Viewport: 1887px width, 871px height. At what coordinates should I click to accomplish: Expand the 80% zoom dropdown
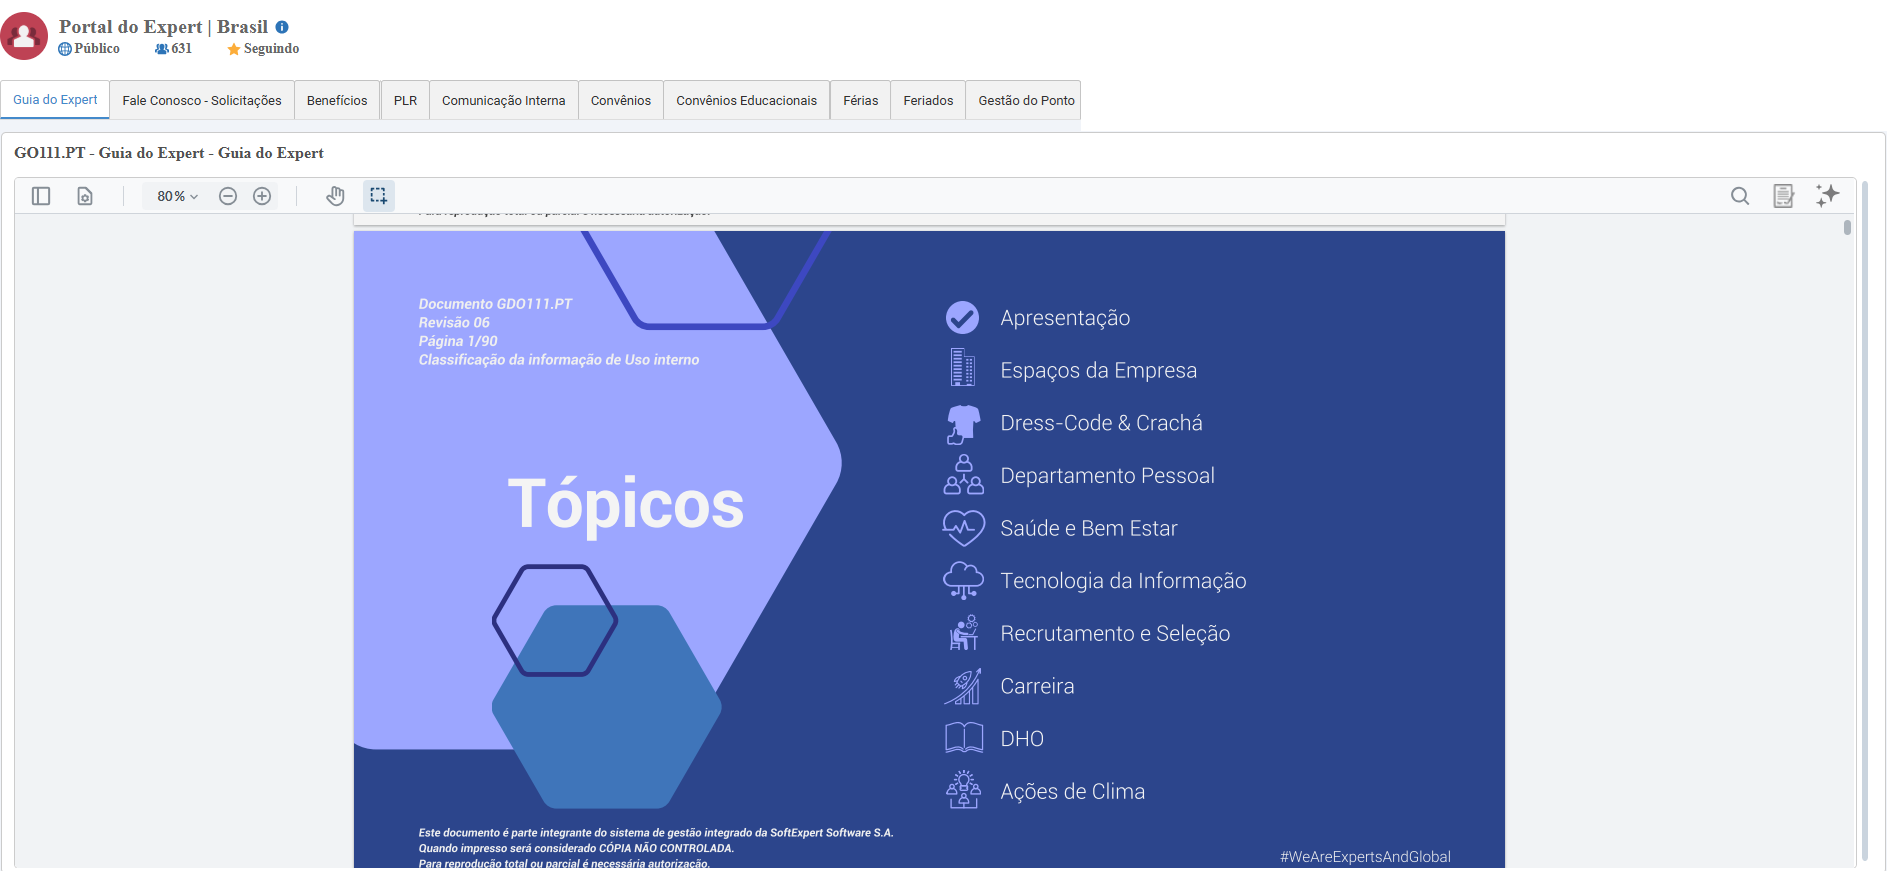pos(177,196)
